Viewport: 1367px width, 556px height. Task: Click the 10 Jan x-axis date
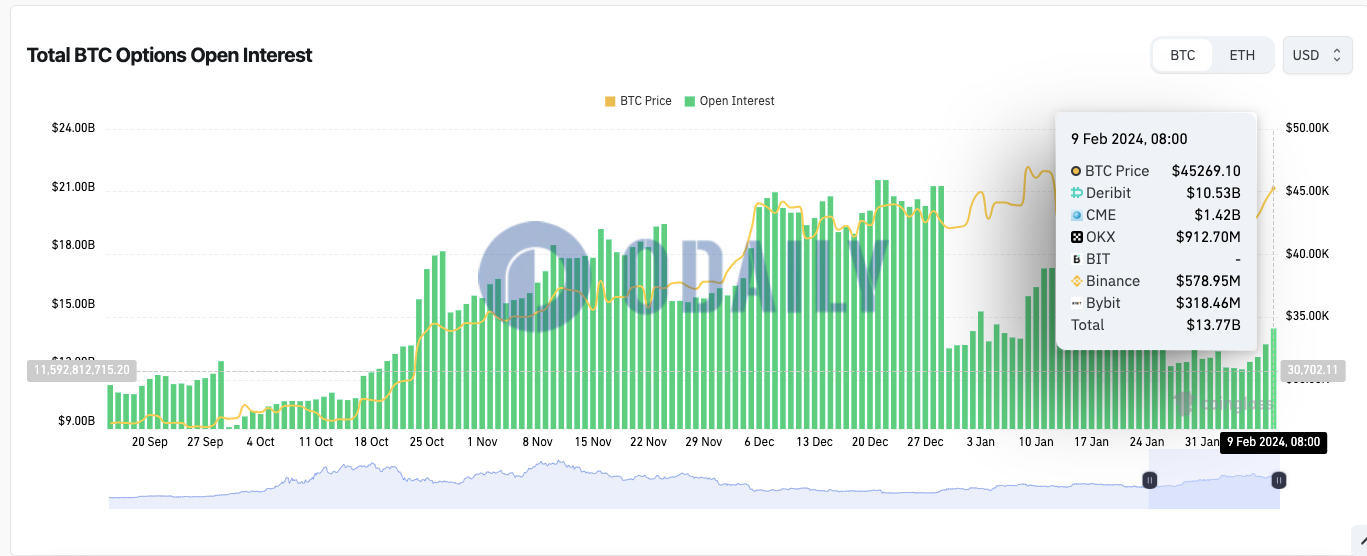pos(1036,441)
